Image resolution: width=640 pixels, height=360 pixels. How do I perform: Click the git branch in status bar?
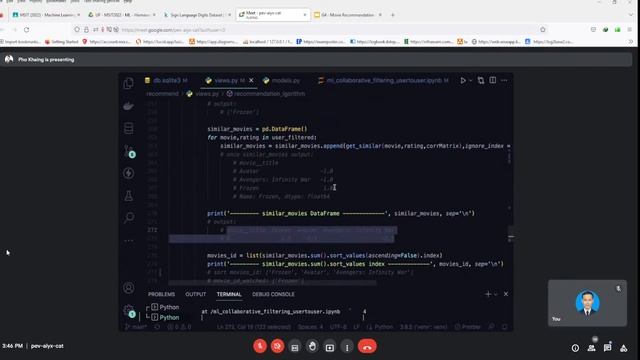(x=136, y=327)
